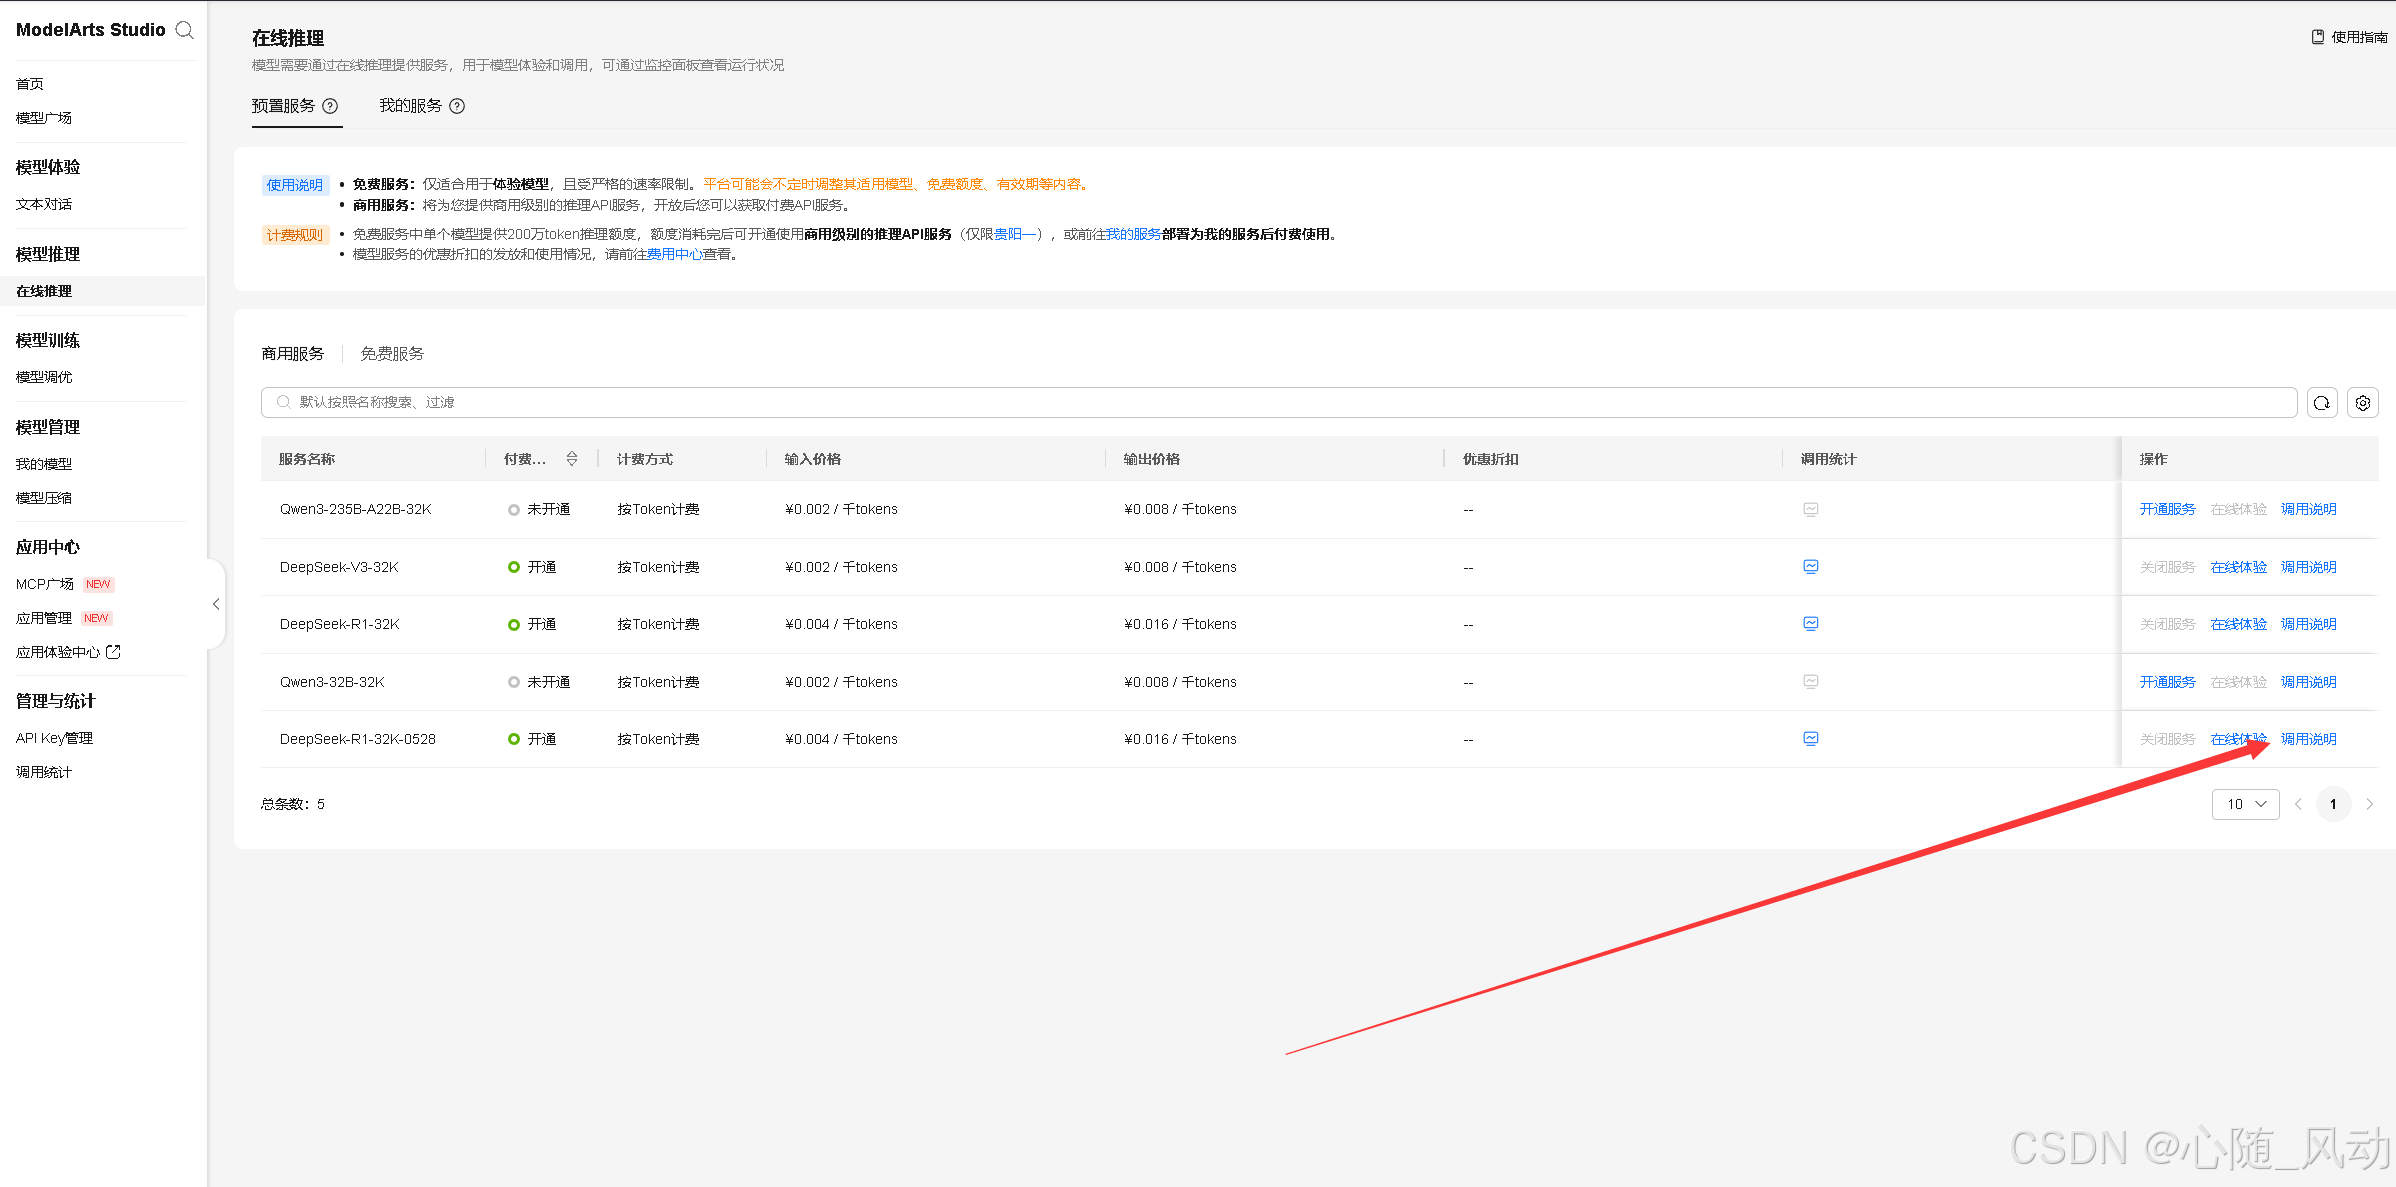Open MCP广场 in the sidebar
The height and width of the screenshot is (1187, 2396).
pyautogui.click(x=45, y=584)
